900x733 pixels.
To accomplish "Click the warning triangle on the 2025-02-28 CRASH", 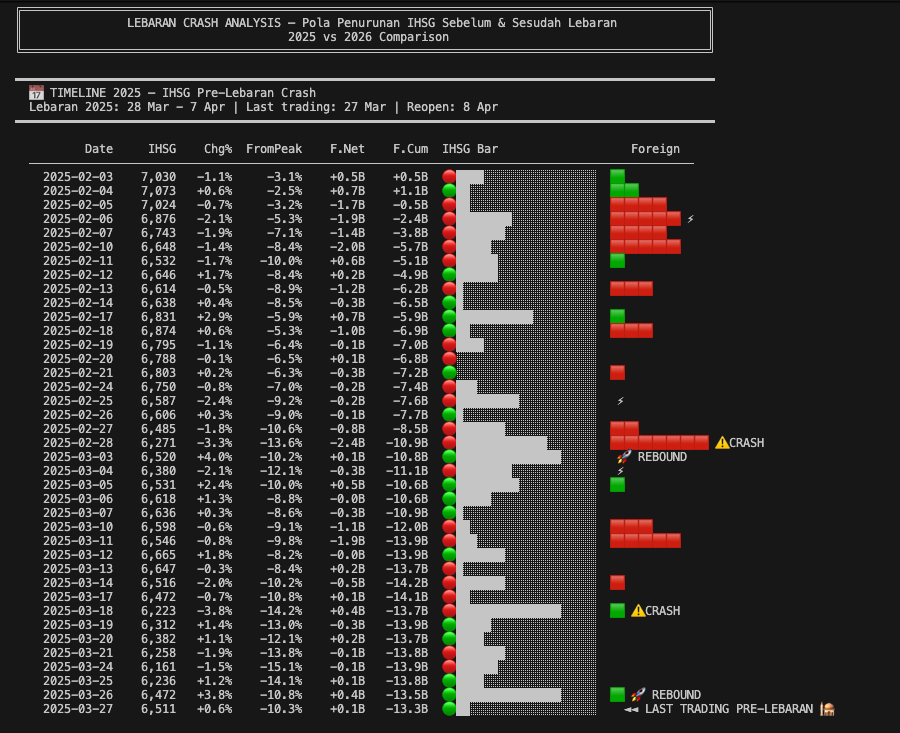I will coord(722,443).
